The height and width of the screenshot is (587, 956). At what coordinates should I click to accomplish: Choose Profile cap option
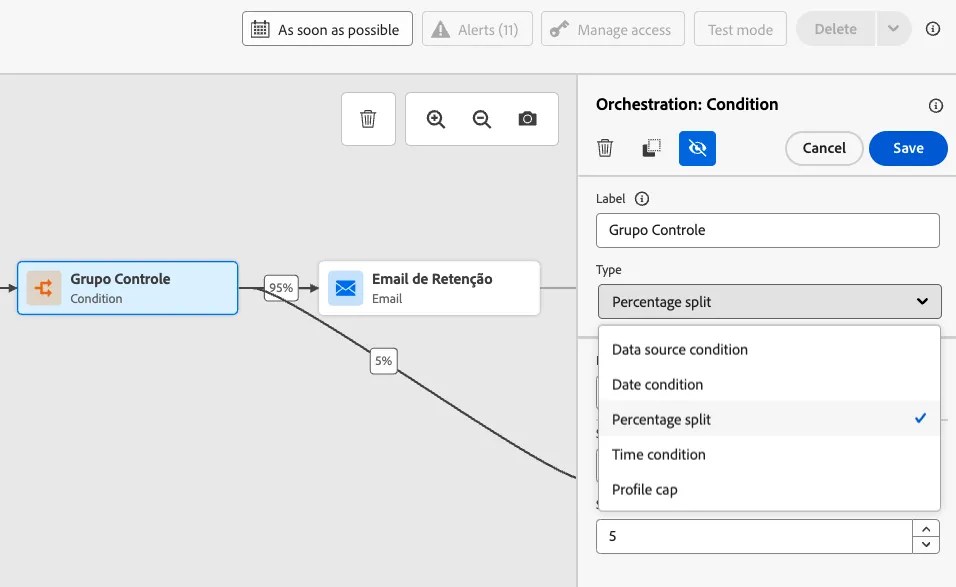tap(769, 489)
